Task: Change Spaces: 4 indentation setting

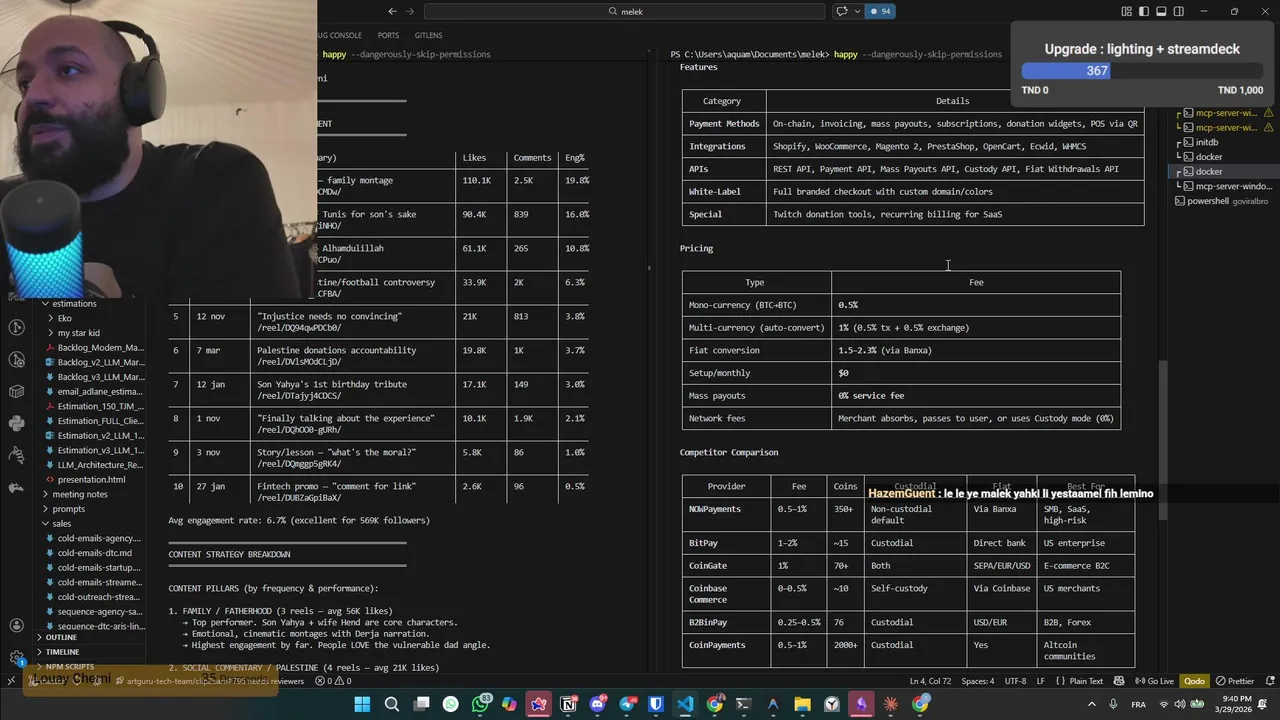Action: tap(978, 681)
